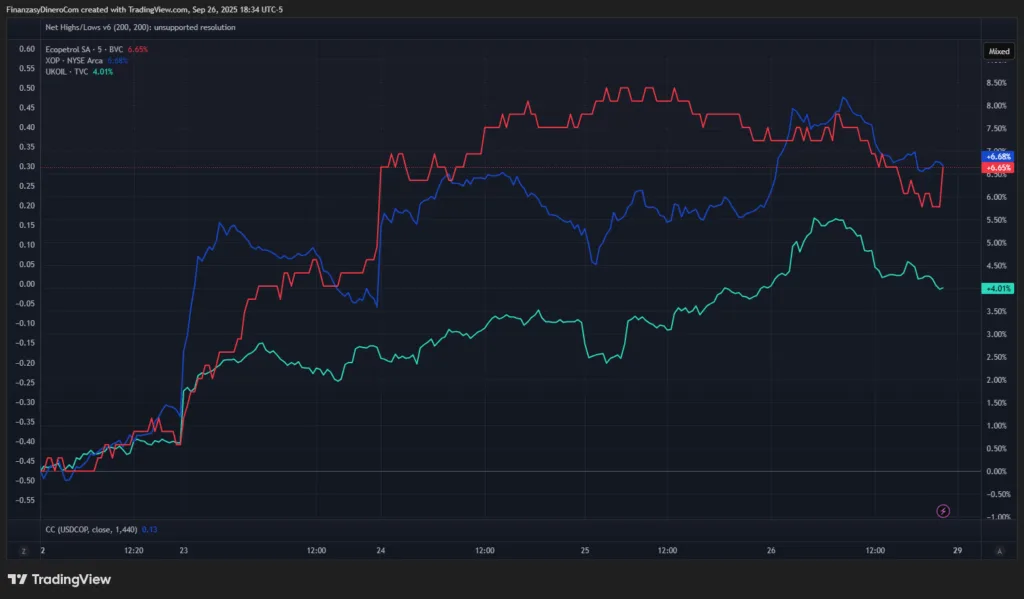Click the A auto-scale icon at bottom-right
1024x599 pixels.
998,550
